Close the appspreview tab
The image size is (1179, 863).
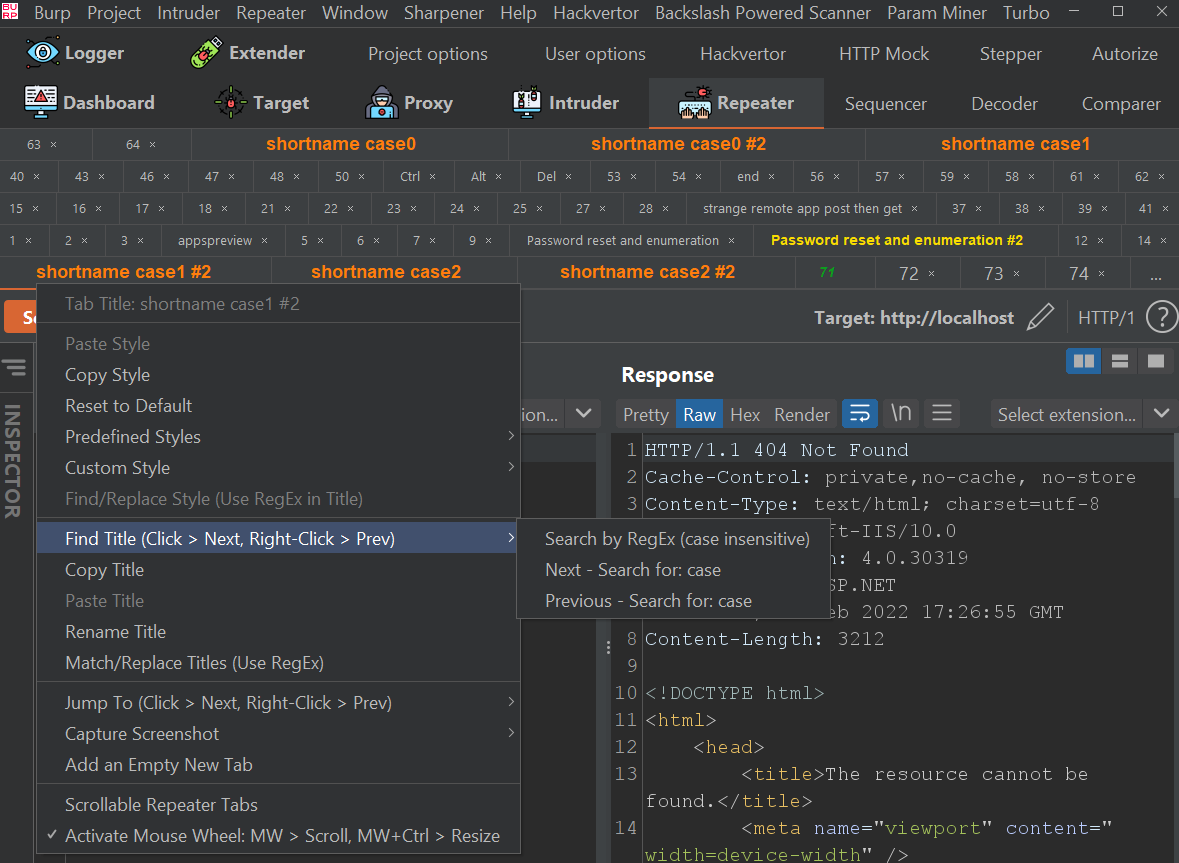(x=265, y=241)
